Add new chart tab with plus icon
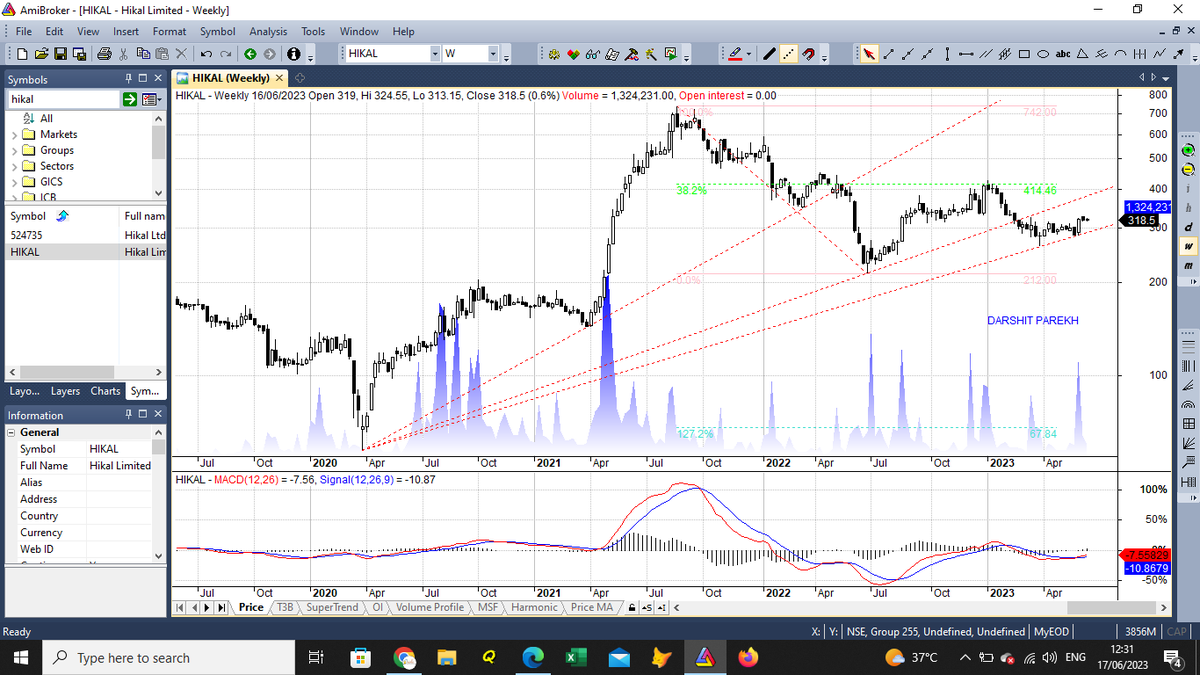Image resolution: width=1200 pixels, height=675 pixels. click(299, 78)
